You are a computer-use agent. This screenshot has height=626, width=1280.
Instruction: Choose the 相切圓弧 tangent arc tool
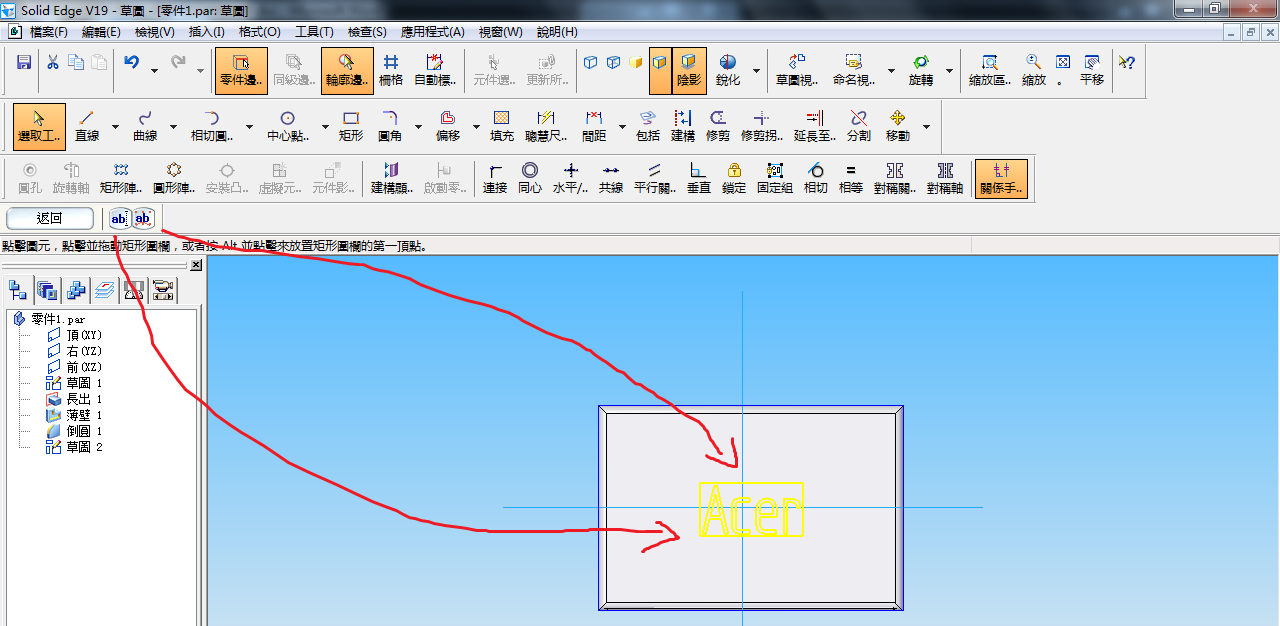pyautogui.click(x=211, y=126)
